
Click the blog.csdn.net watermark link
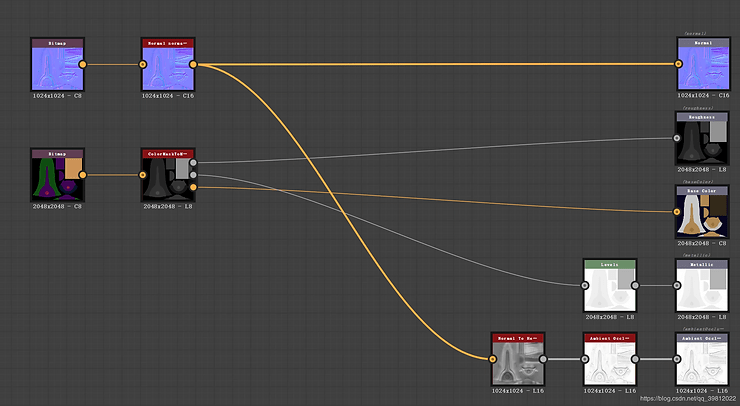pyautogui.click(x=686, y=397)
